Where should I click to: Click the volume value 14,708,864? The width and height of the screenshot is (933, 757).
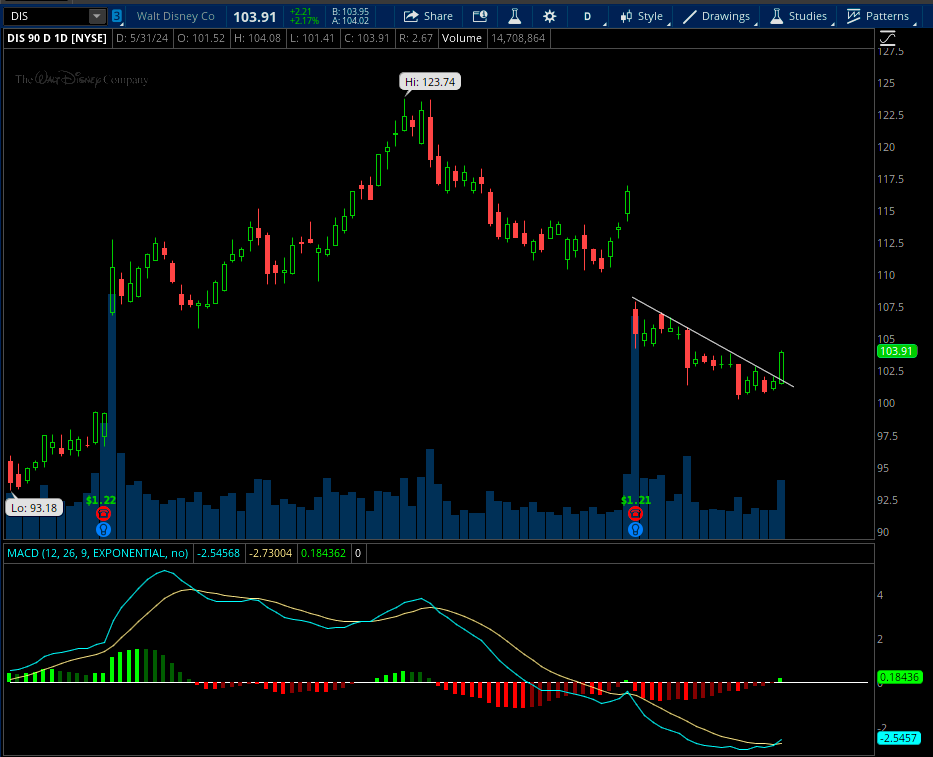(x=518, y=38)
